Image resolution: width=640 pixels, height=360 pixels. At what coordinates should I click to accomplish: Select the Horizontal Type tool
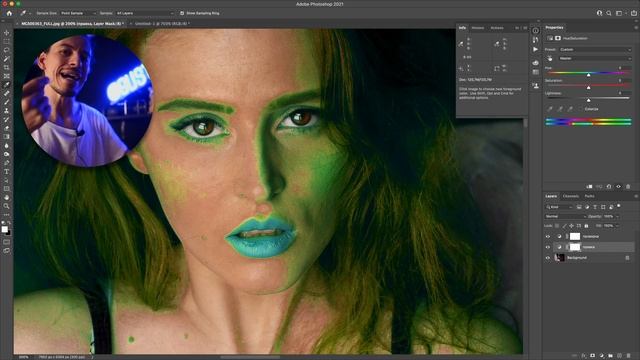[x=7, y=171]
